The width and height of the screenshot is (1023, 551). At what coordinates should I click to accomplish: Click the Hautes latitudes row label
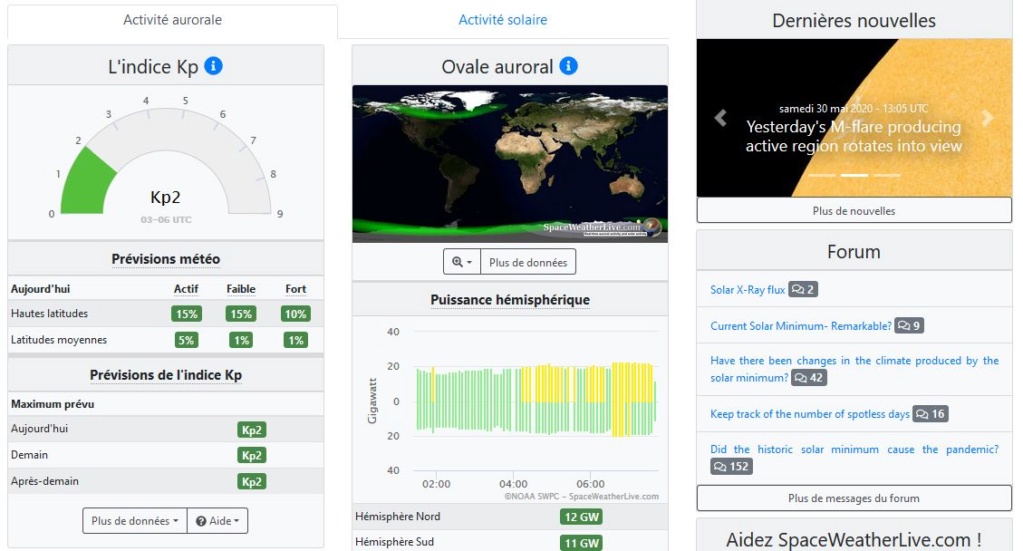[x=49, y=314]
